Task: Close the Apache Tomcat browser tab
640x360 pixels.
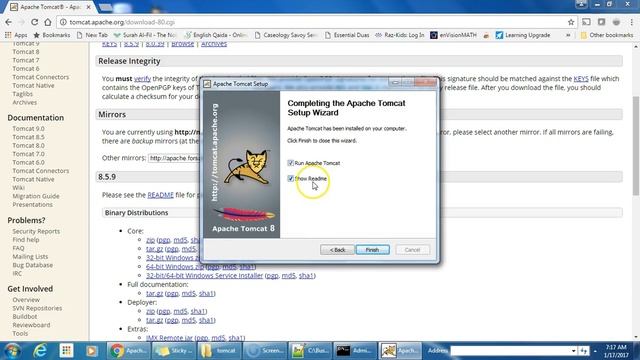Action: (x=89, y=7)
